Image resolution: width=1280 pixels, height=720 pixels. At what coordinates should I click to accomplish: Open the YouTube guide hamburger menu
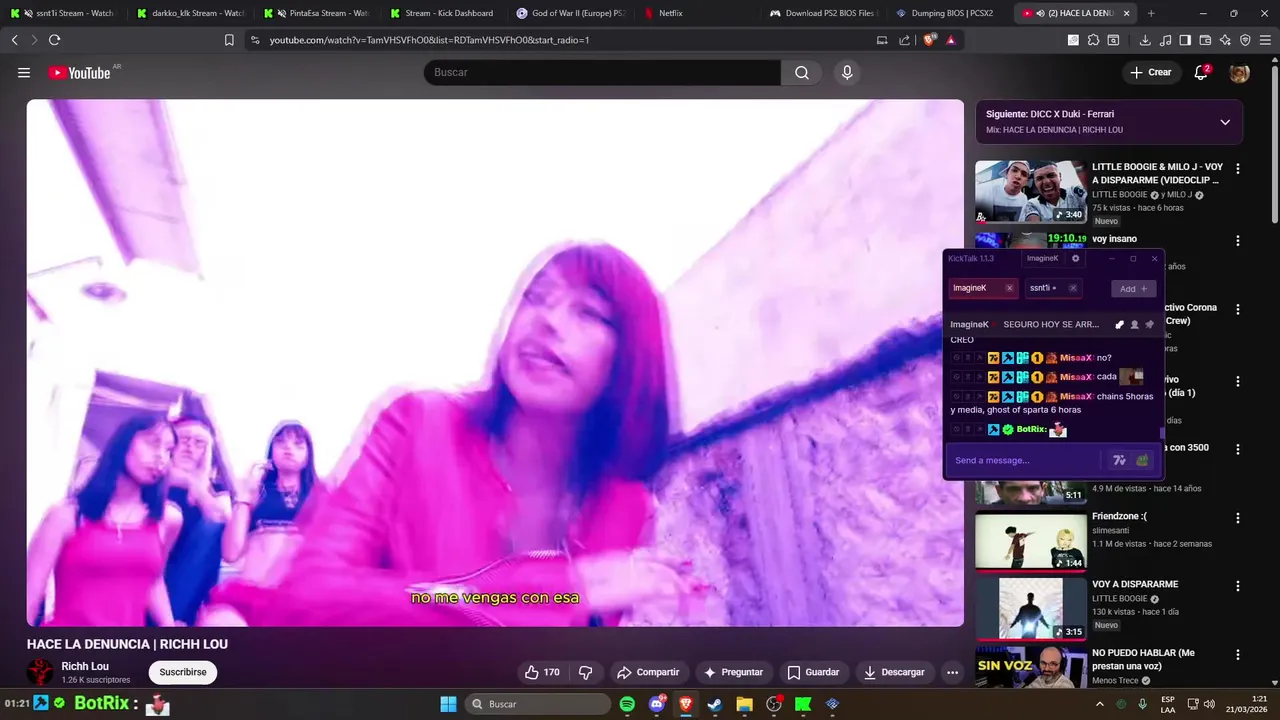(x=24, y=72)
